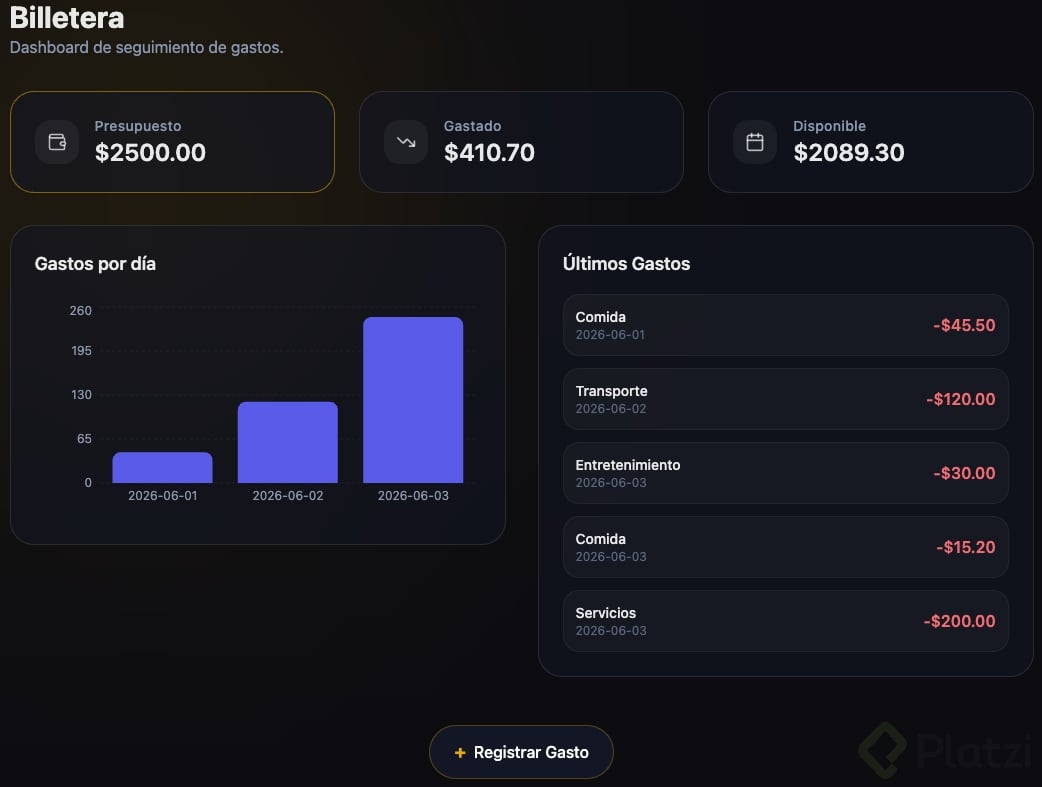Click the tallest bar for 2026-06-03

(413, 399)
